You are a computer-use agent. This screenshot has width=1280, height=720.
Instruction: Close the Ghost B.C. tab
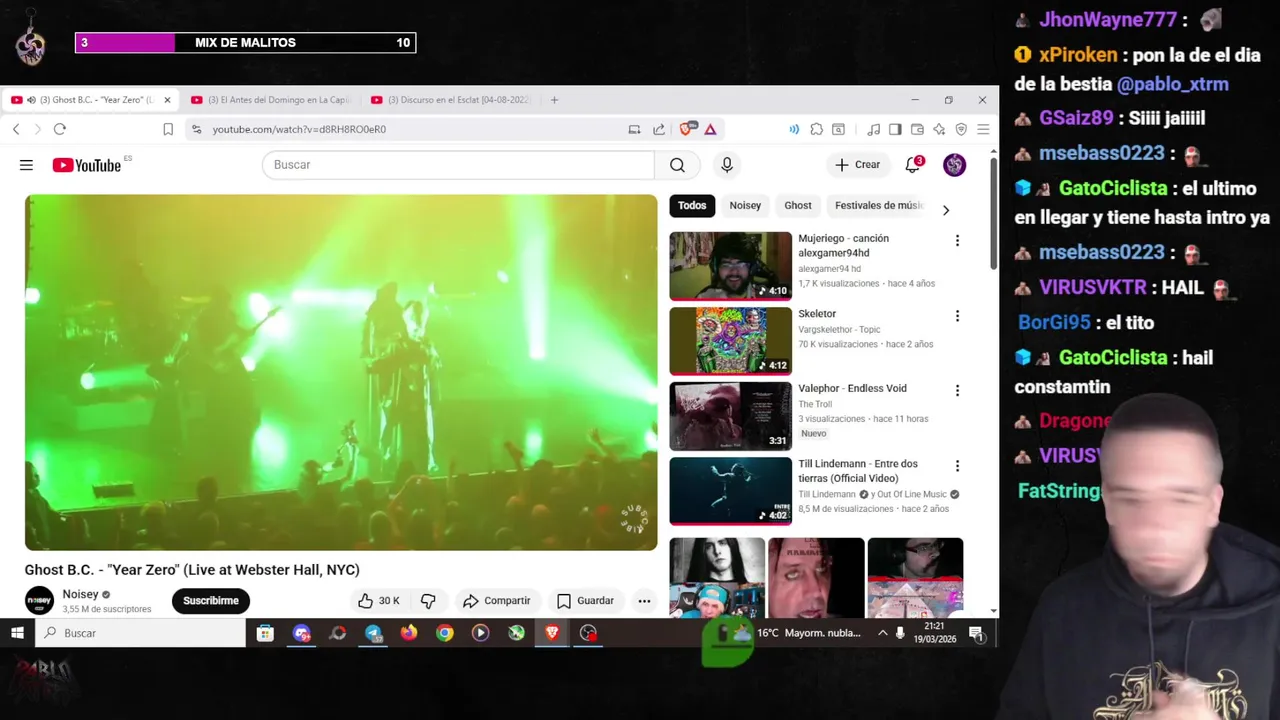click(167, 100)
